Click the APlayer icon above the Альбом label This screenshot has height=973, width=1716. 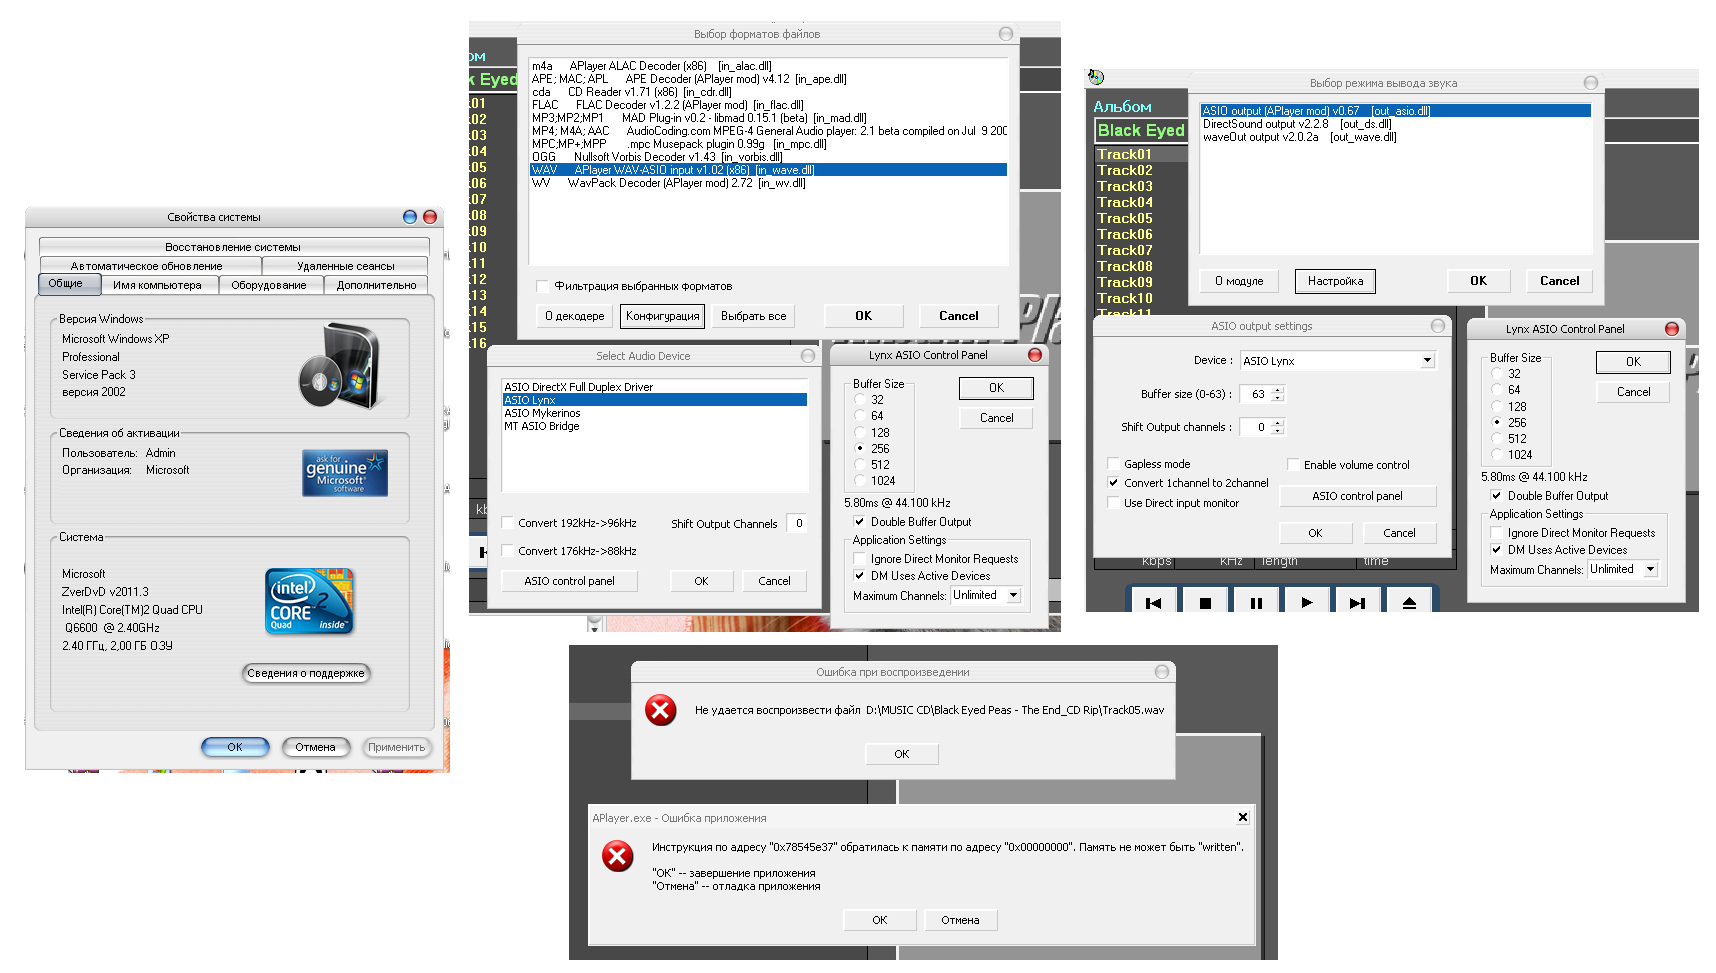[x=1096, y=77]
